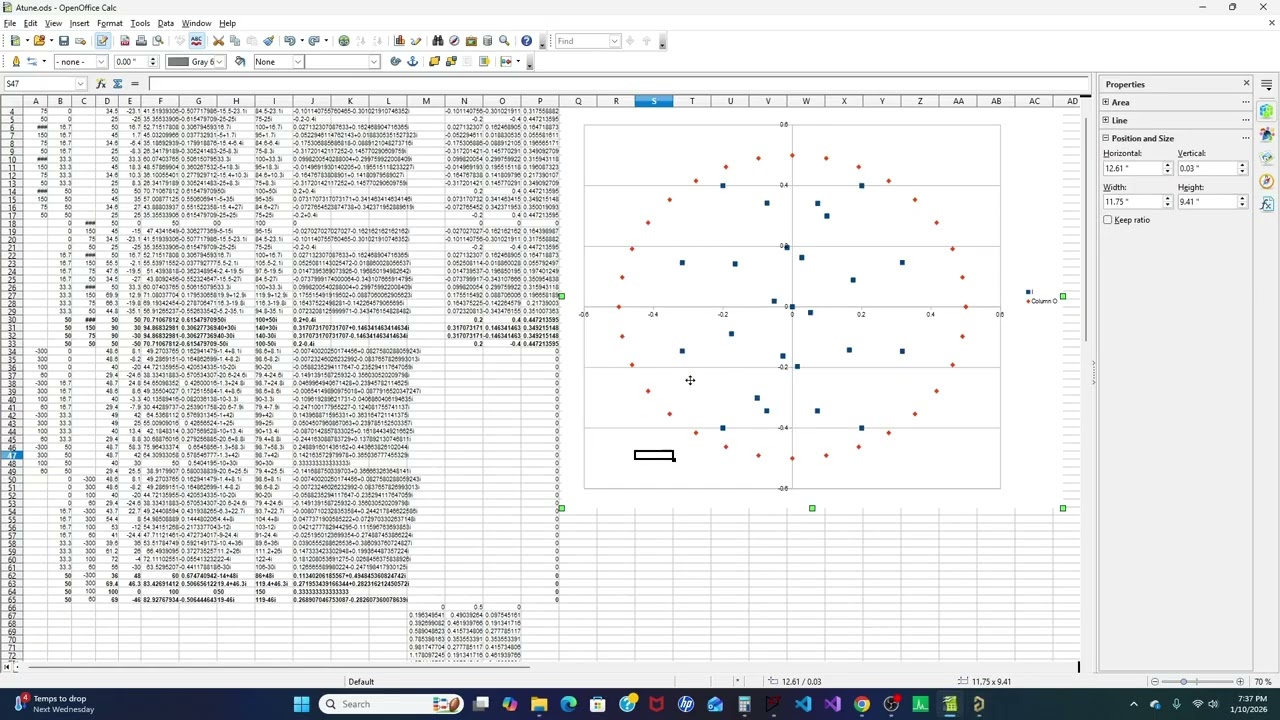This screenshot has width=1280, height=720.
Task: Open the Gray 6 line color dropdown
Action: click(x=220, y=62)
